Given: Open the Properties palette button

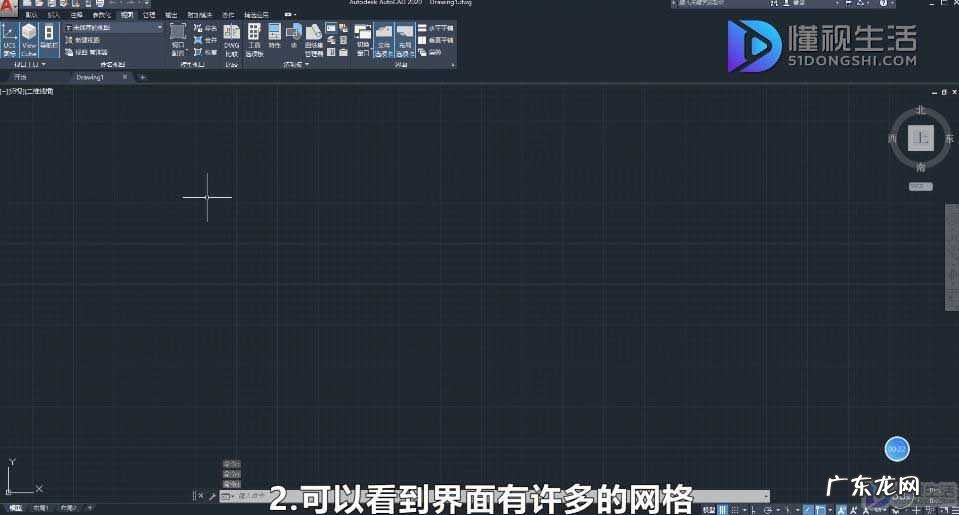Looking at the screenshot, I should 275,37.
